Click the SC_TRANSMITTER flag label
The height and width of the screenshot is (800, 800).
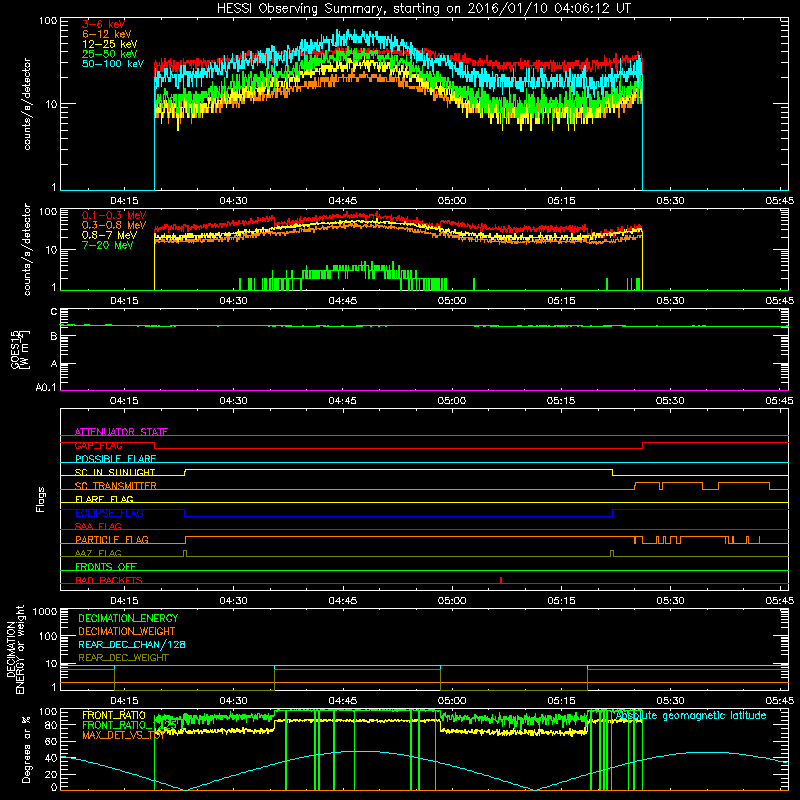tap(116, 486)
